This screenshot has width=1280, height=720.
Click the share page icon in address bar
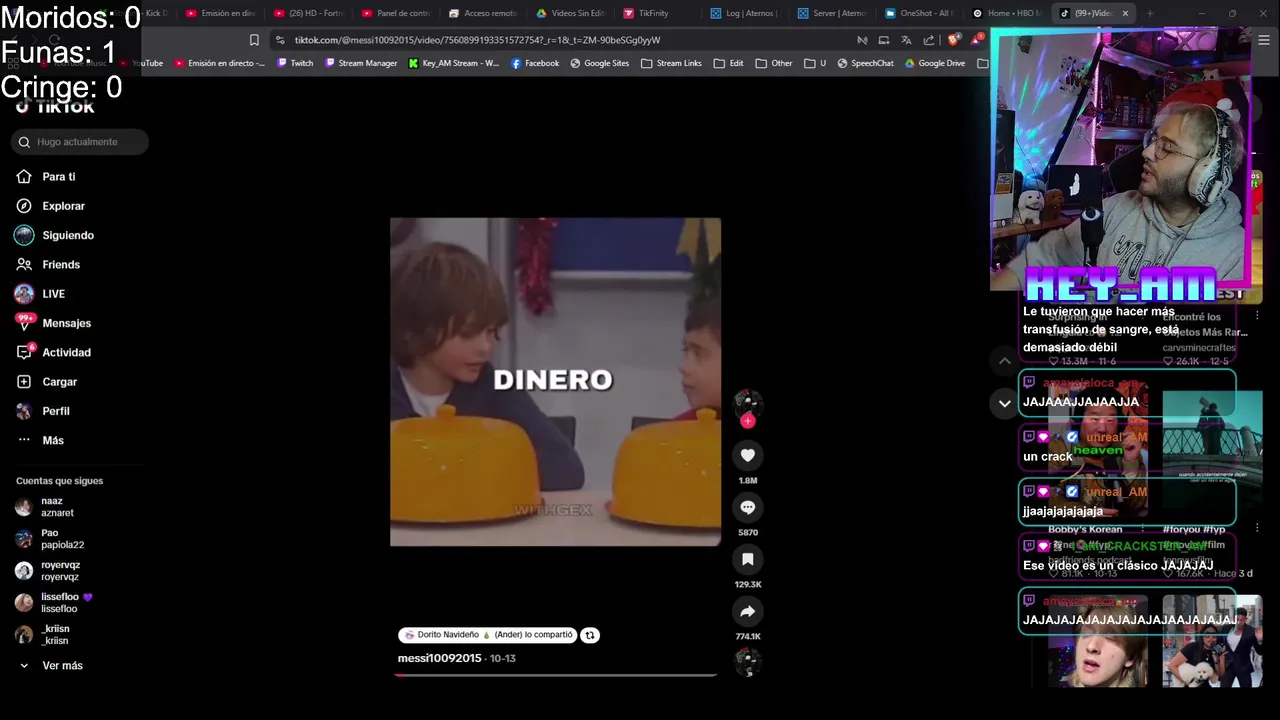click(x=929, y=40)
